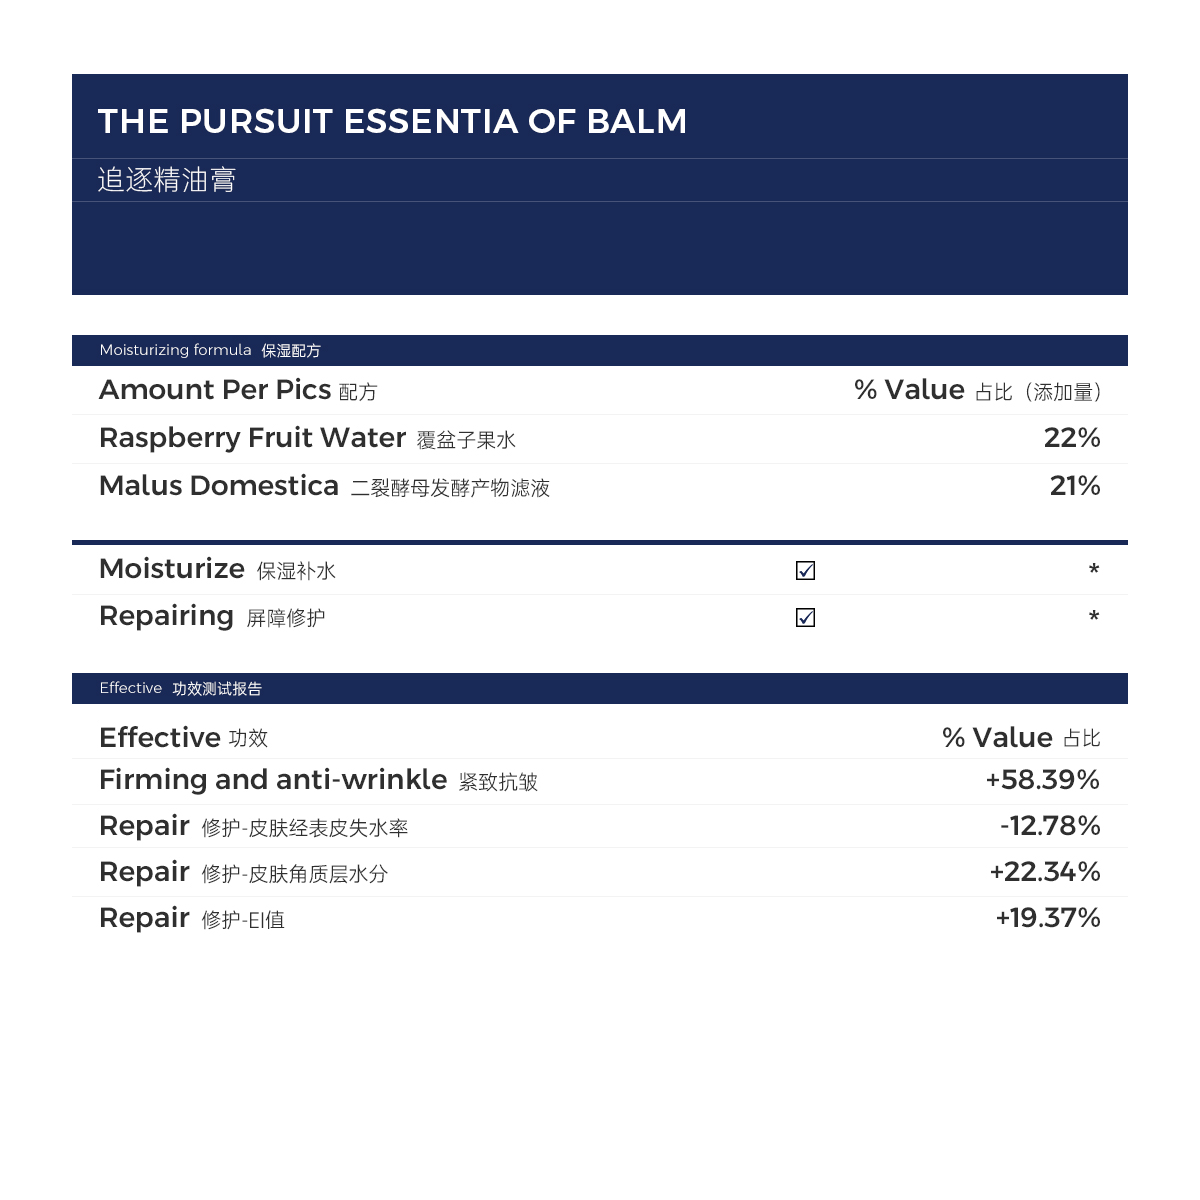Viewport: 1200px width, 1200px height.
Task: Click the 22% value
Action: pyautogui.click(x=1072, y=438)
